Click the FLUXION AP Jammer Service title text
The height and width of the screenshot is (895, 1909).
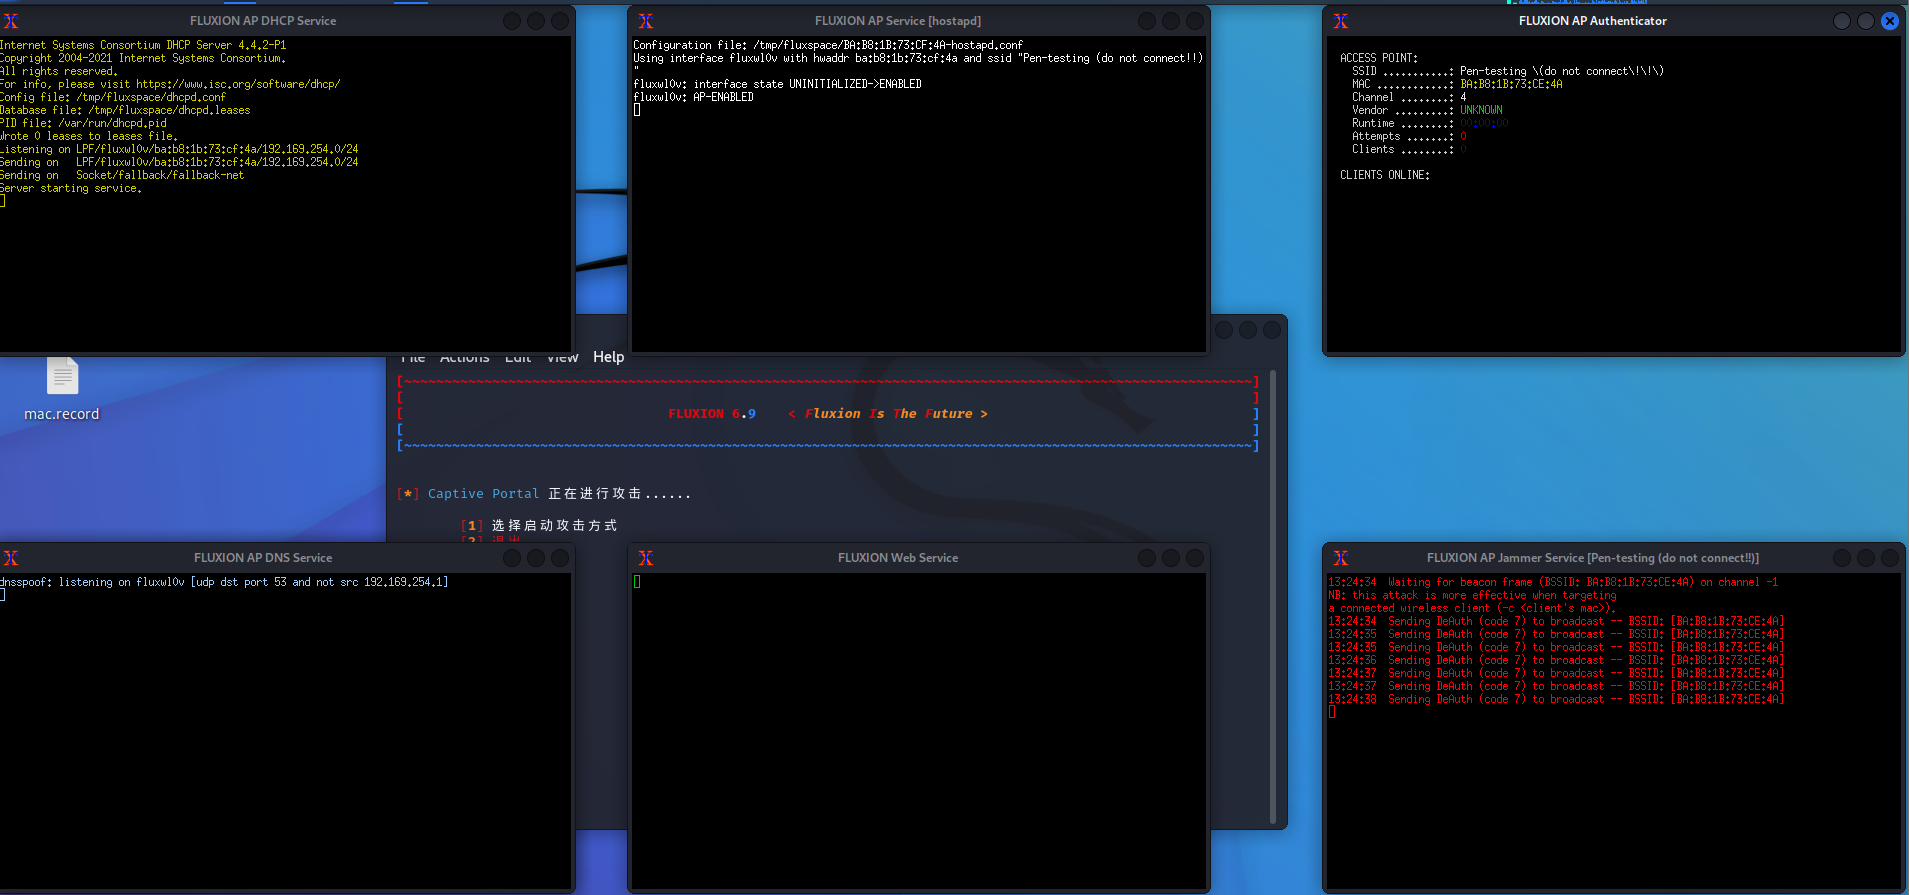pyautogui.click(x=1593, y=558)
